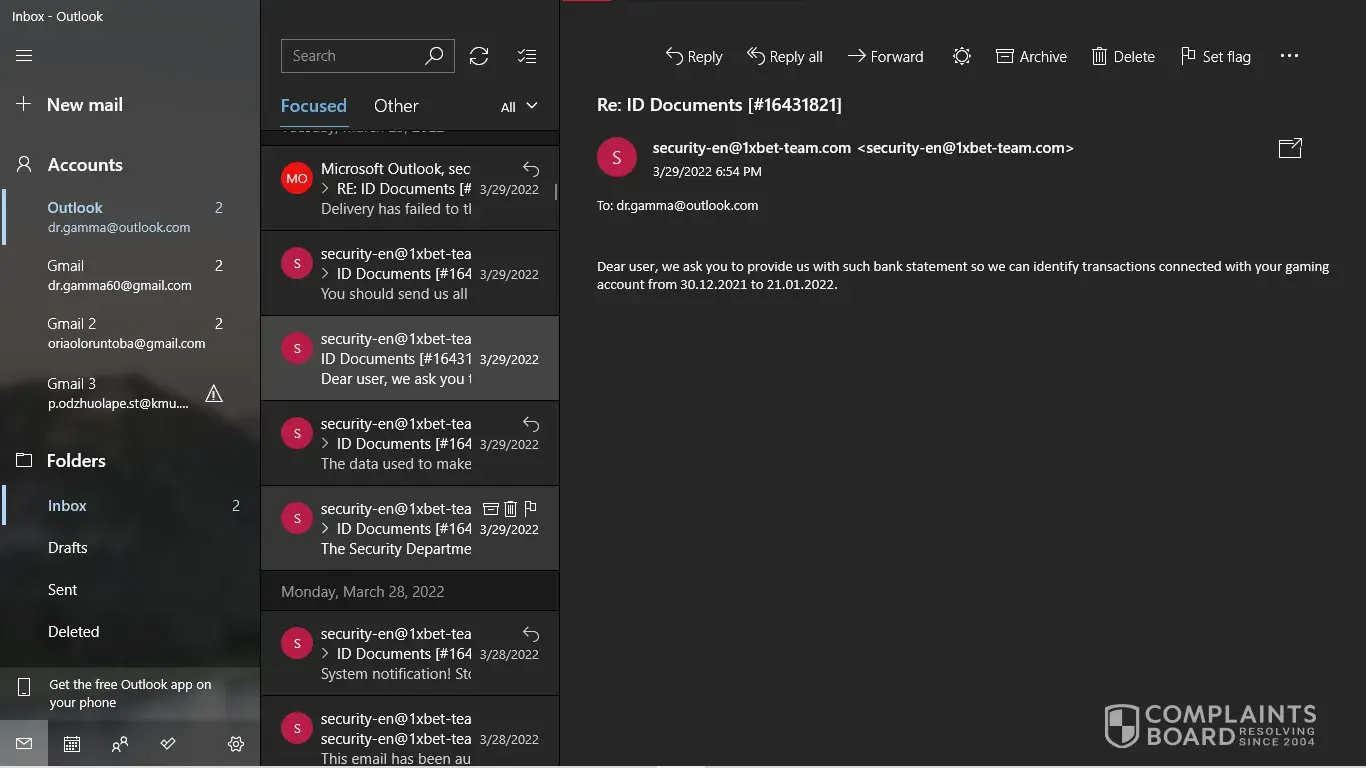This screenshot has height=768, width=1366.
Task: Open the Sent folder
Action: [62, 590]
